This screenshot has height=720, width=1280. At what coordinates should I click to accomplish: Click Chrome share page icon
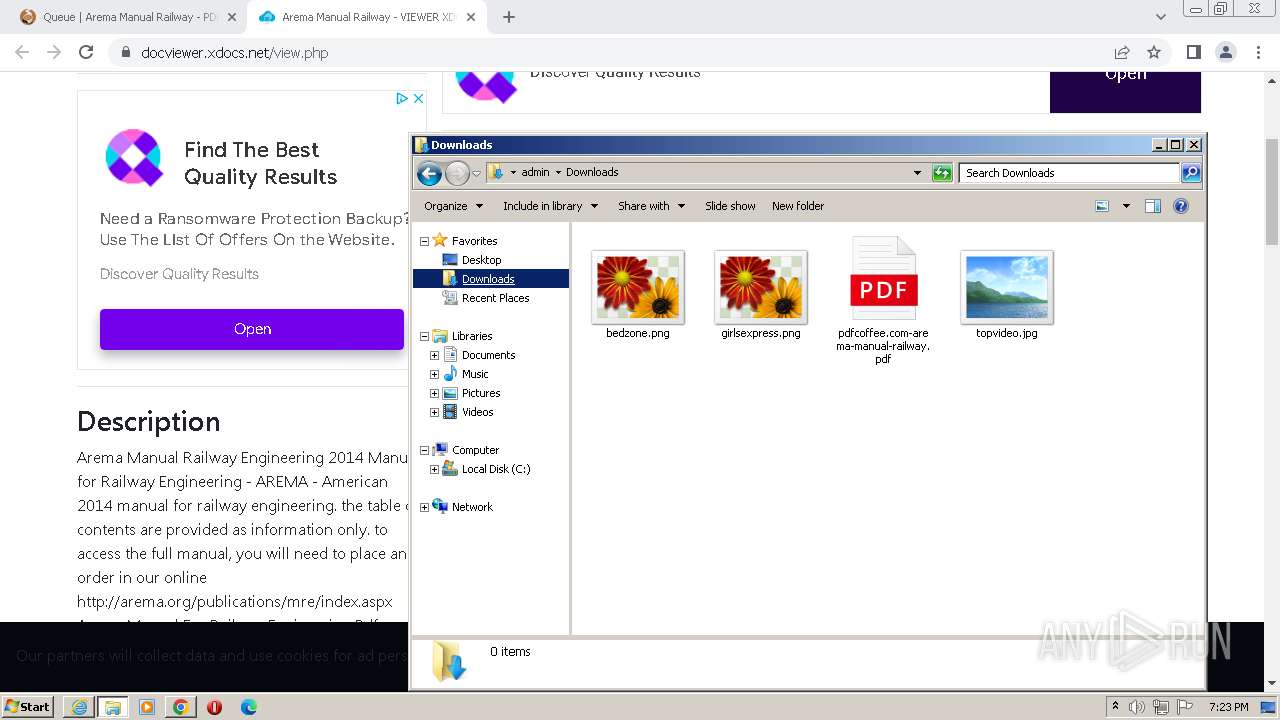1122,52
